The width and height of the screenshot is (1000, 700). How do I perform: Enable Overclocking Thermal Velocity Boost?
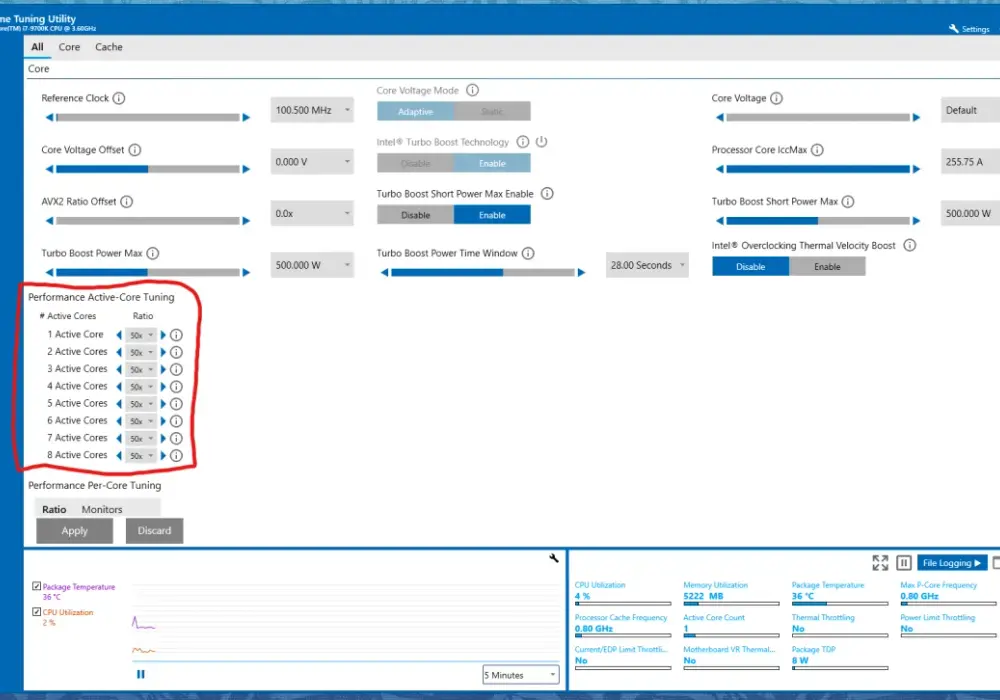tap(827, 266)
